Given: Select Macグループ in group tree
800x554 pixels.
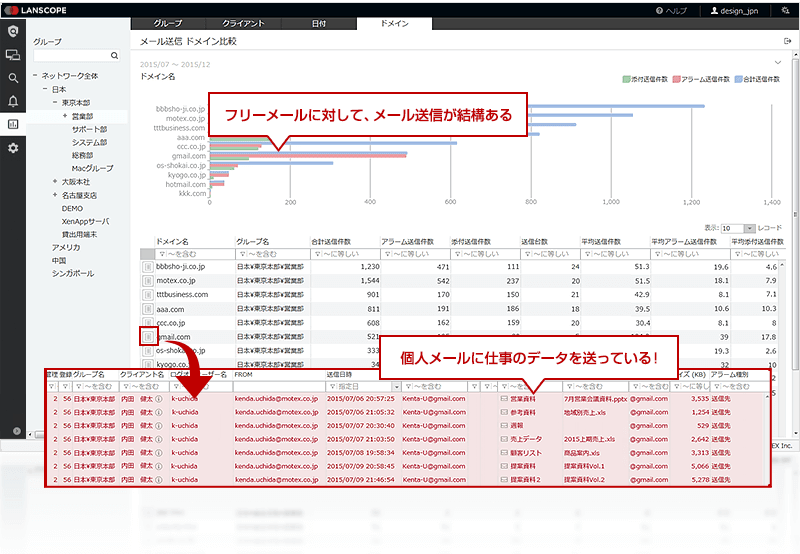Looking at the screenshot, I should [92, 168].
